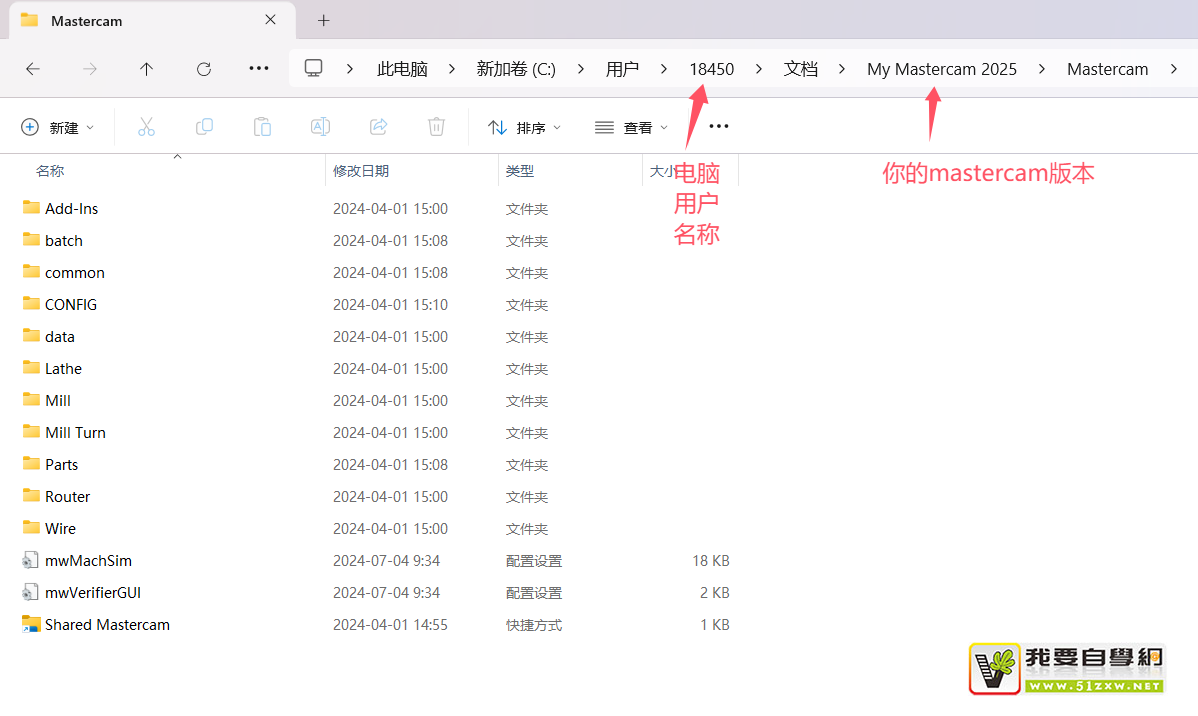The height and width of the screenshot is (716, 1198).
Task: Open a new tab with plus button
Action: [x=323, y=20]
